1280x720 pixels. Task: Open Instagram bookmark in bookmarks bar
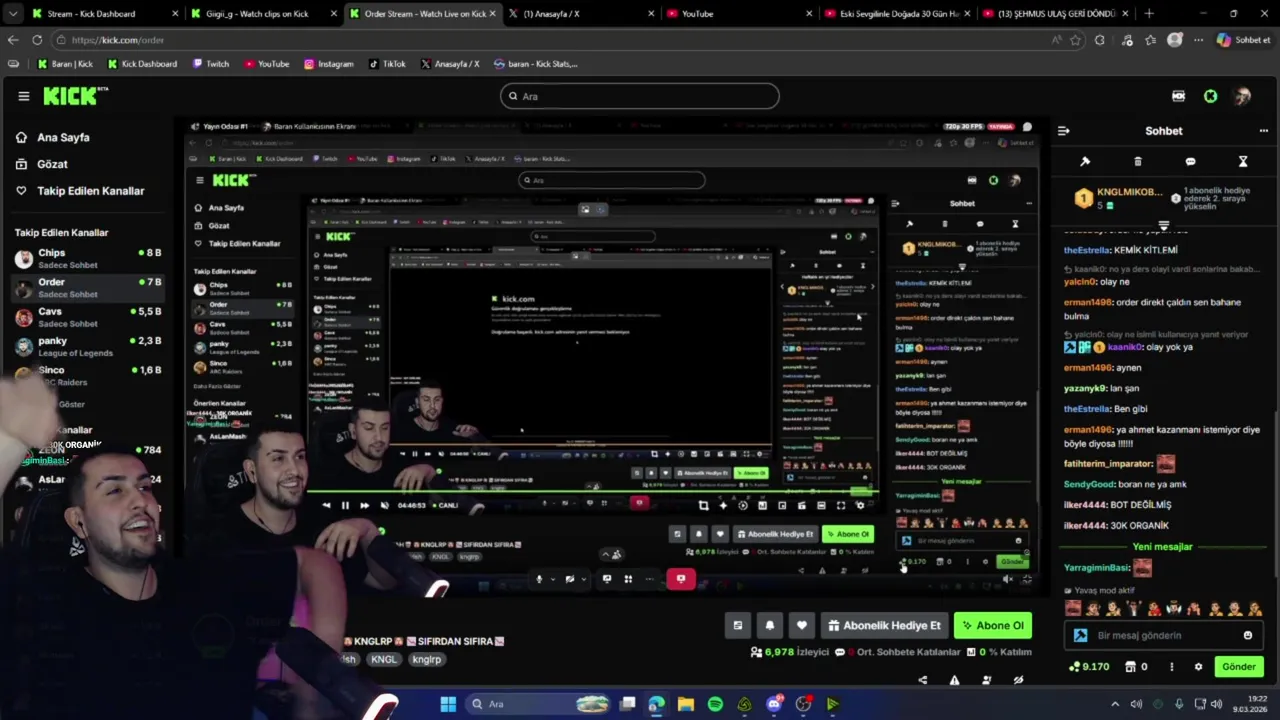[x=328, y=64]
